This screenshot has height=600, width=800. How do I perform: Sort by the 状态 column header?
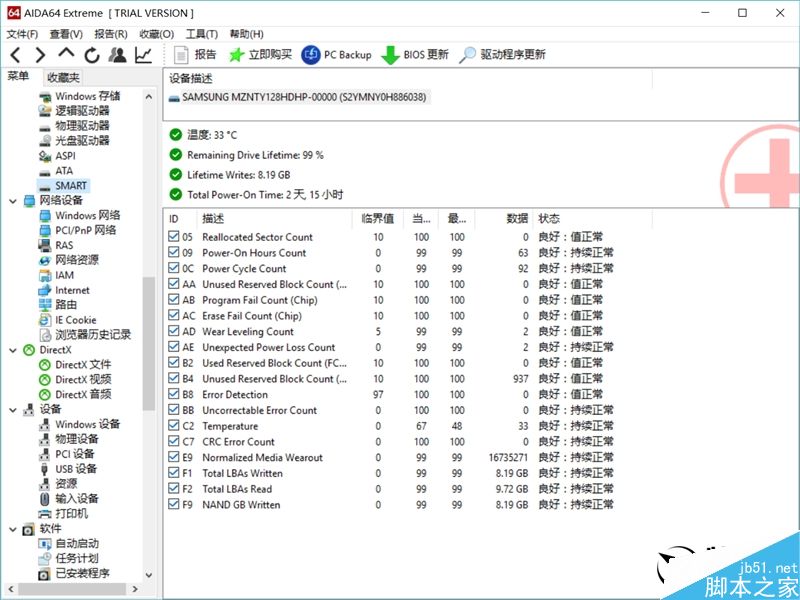(x=593, y=219)
